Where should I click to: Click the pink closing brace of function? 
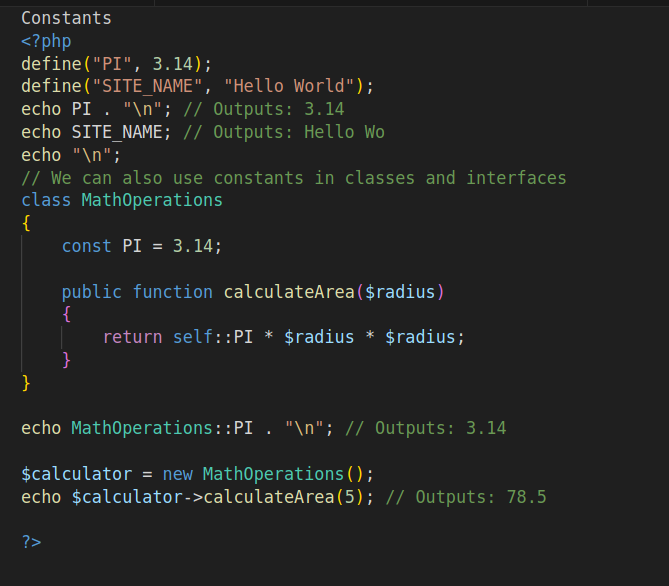point(66,360)
